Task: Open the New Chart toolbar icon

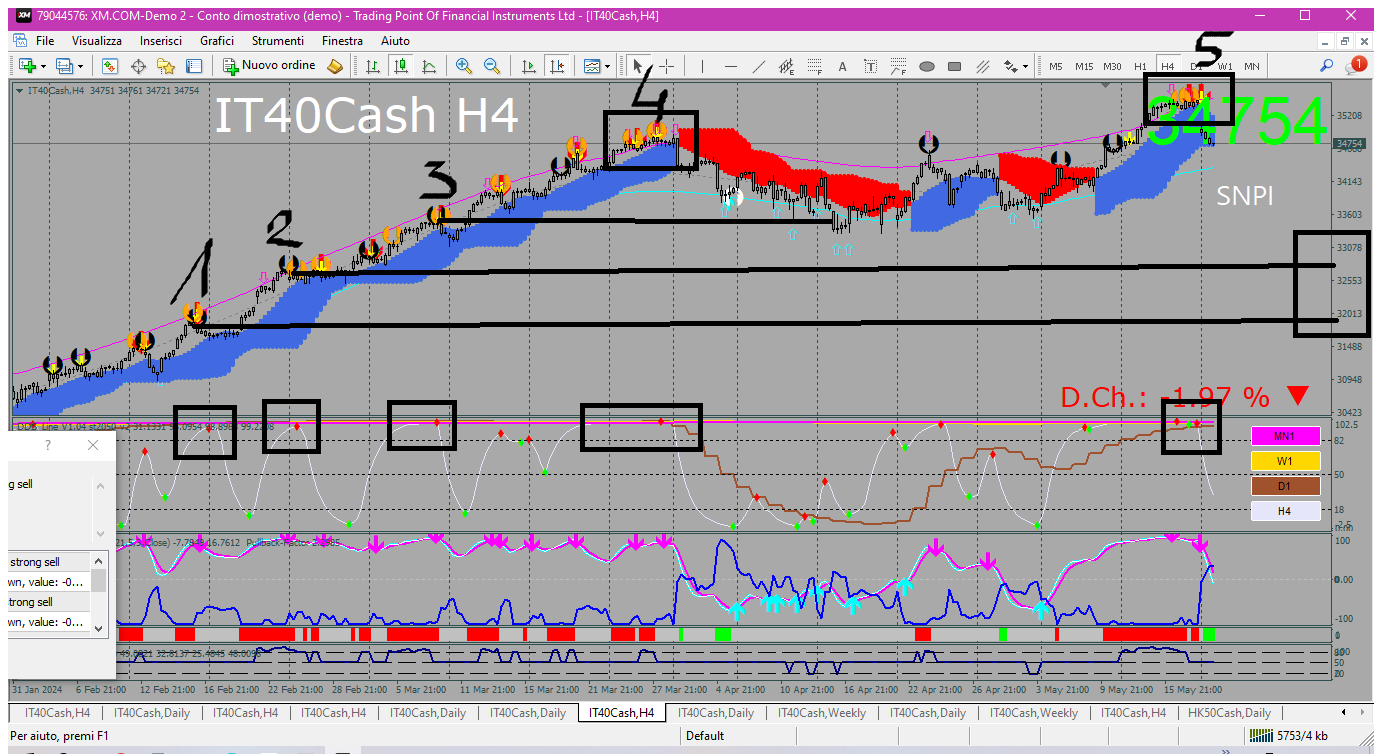Action: click(27, 66)
